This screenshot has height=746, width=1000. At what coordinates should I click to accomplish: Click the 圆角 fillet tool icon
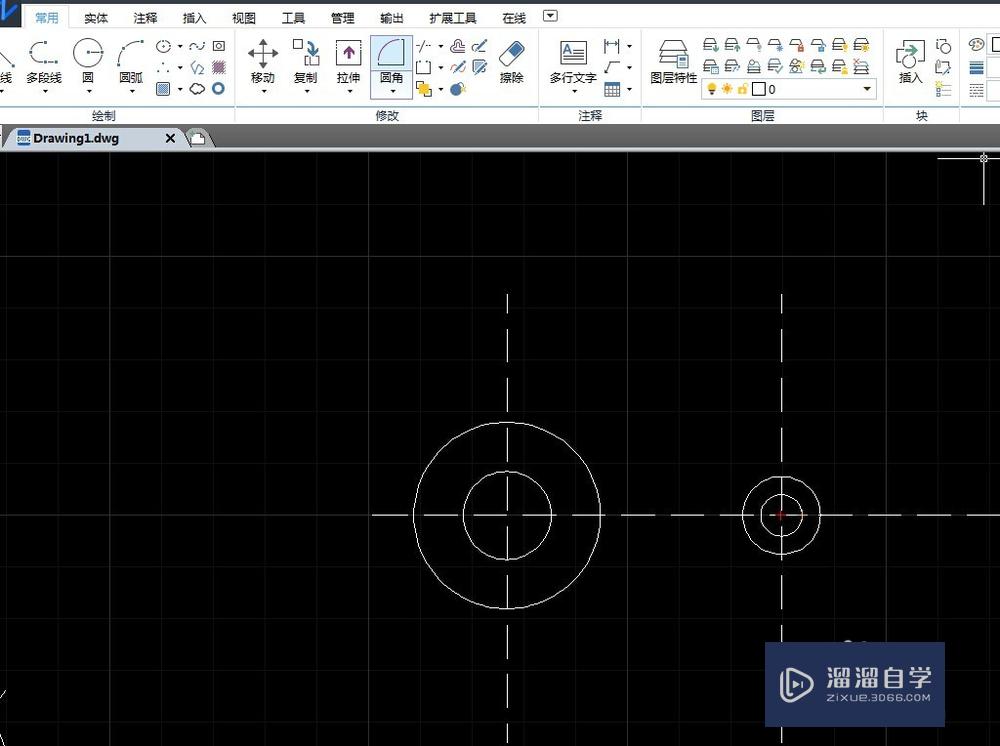point(391,52)
